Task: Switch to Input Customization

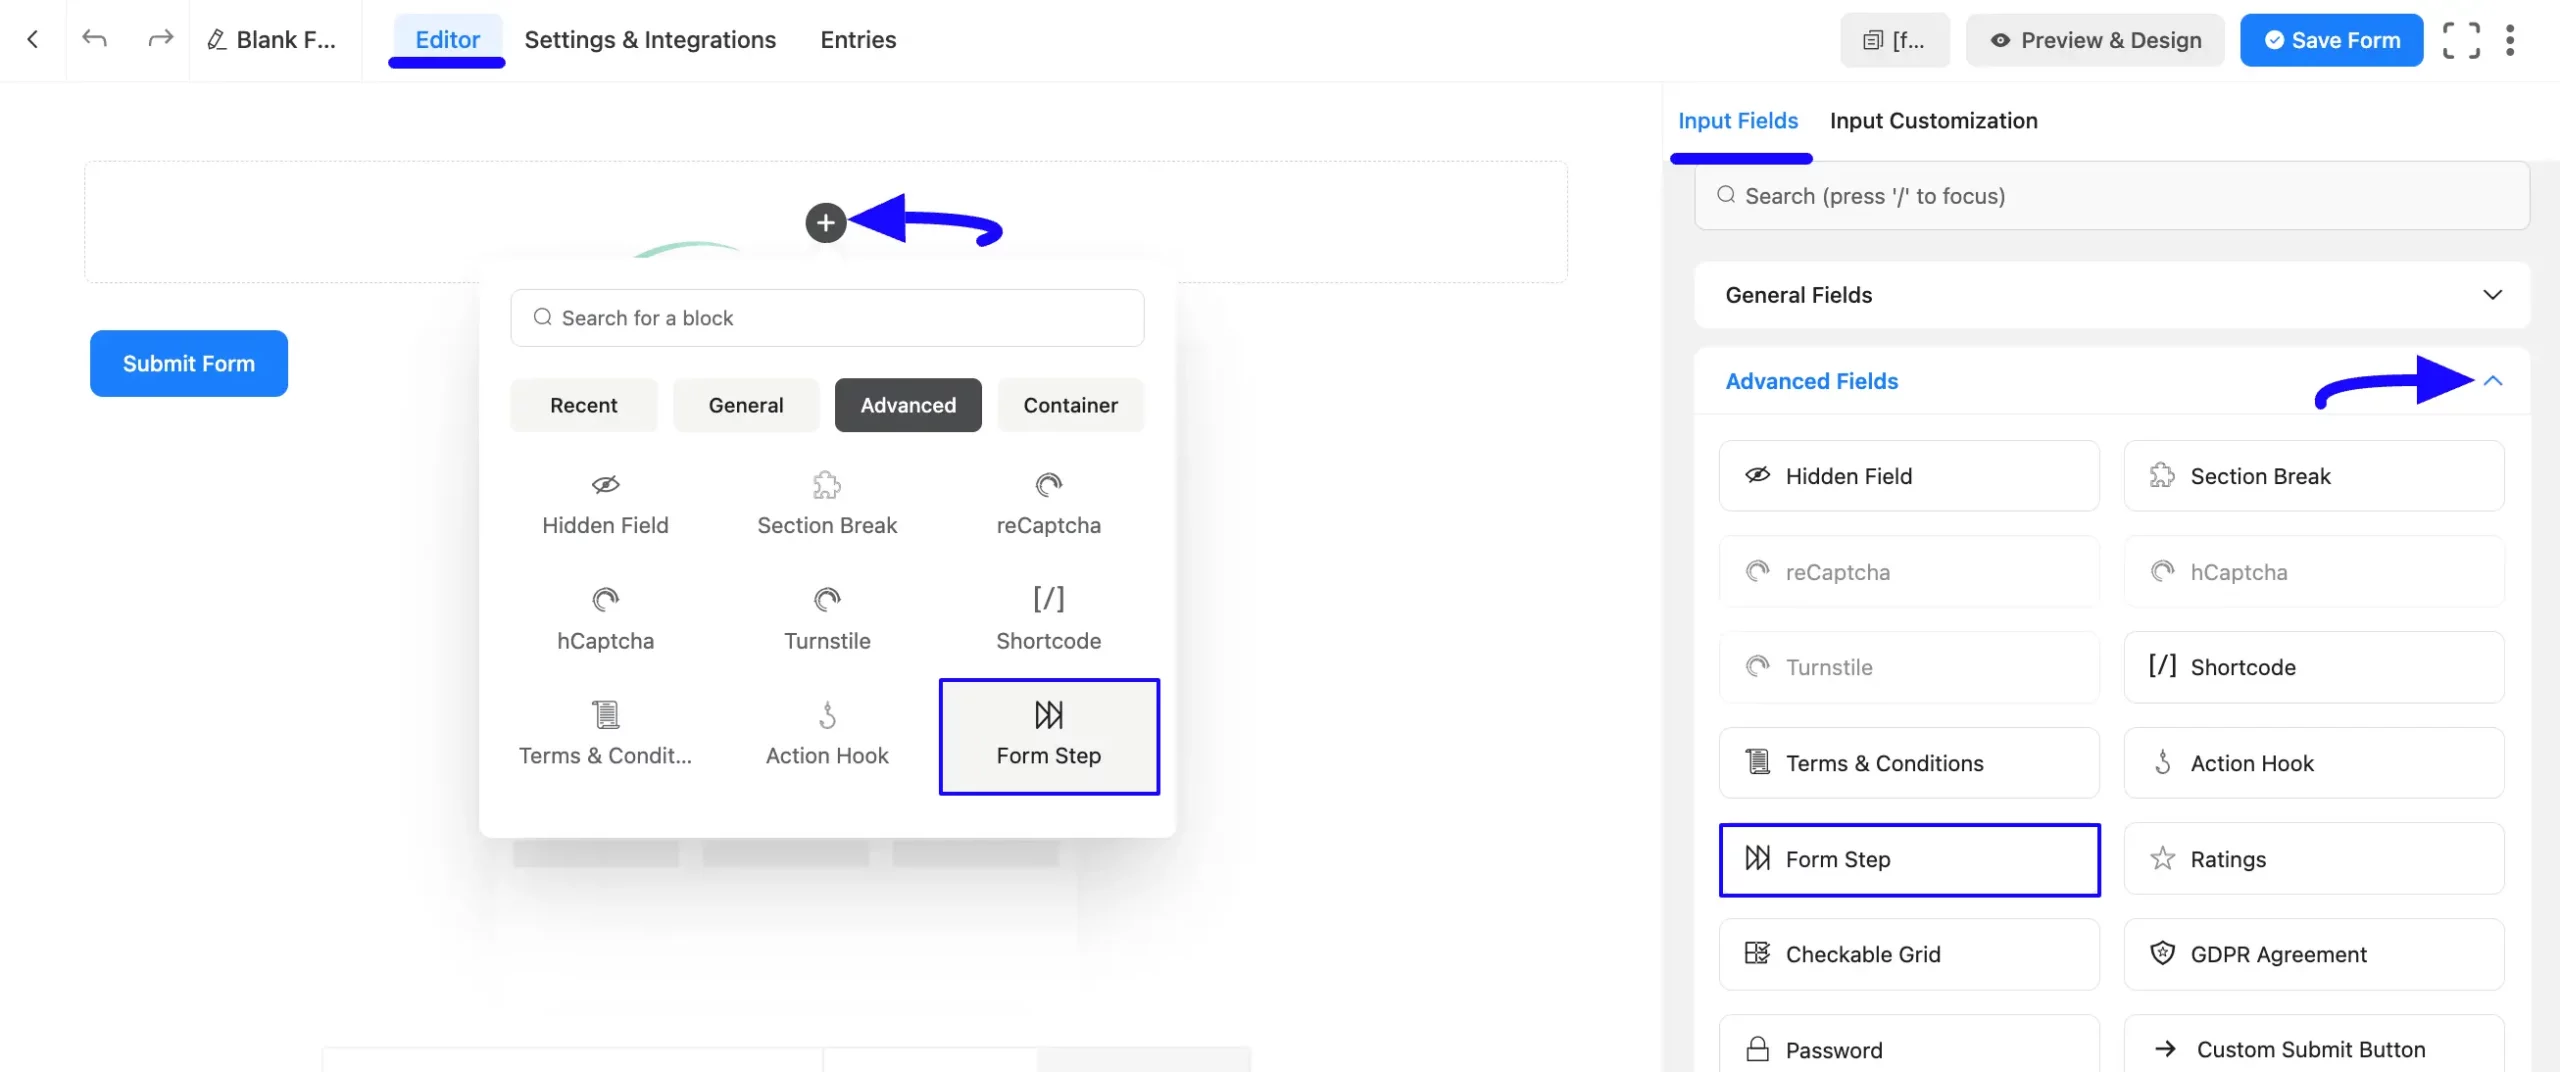Action: click(1933, 120)
